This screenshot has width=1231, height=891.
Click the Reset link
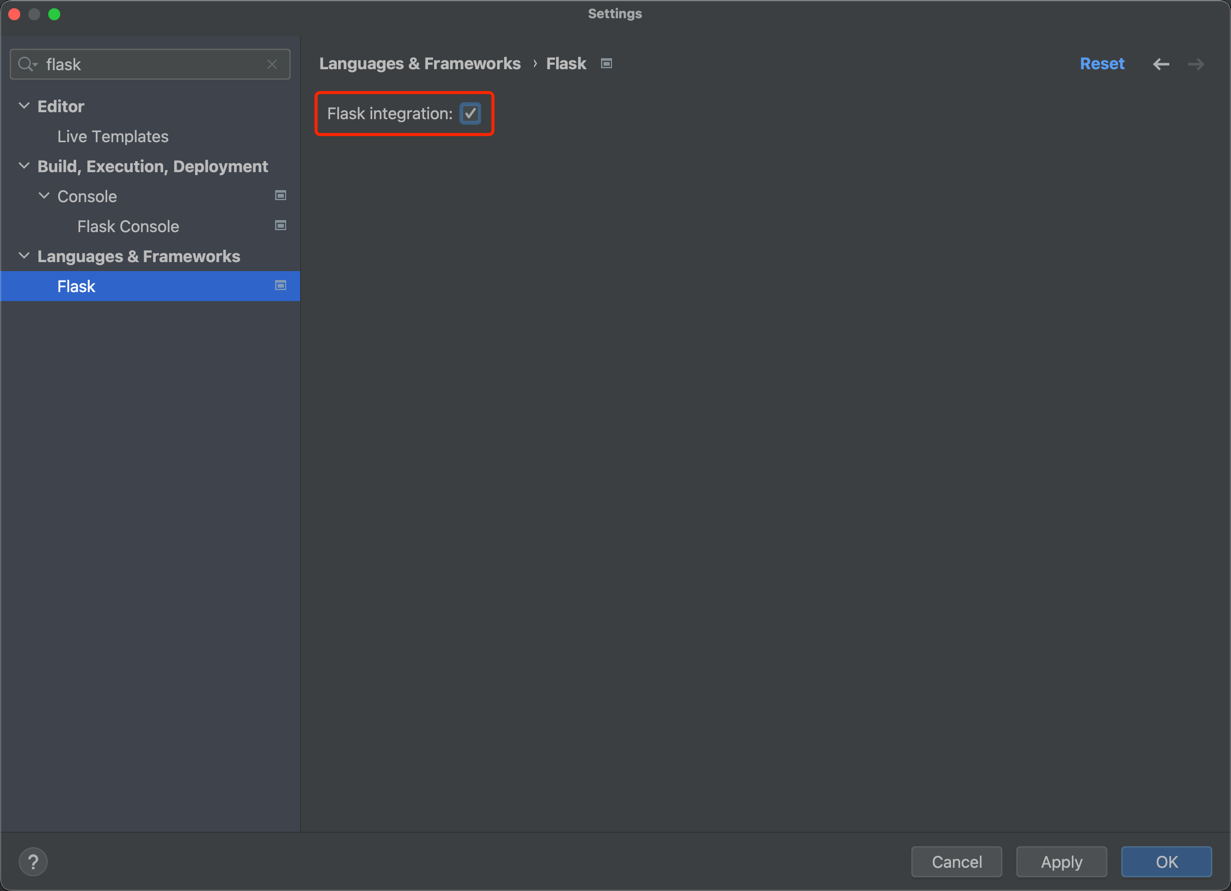coord(1102,63)
